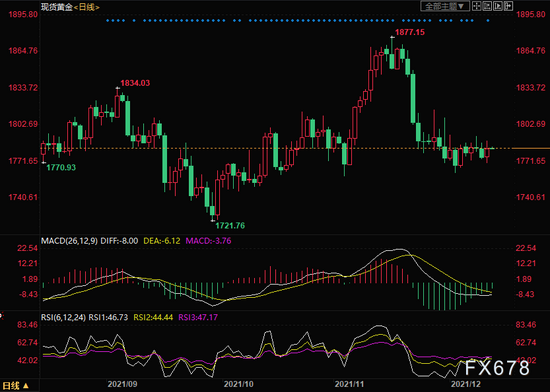Click the 1877.15 high price marker
This screenshot has height=392, width=550.
[410, 32]
